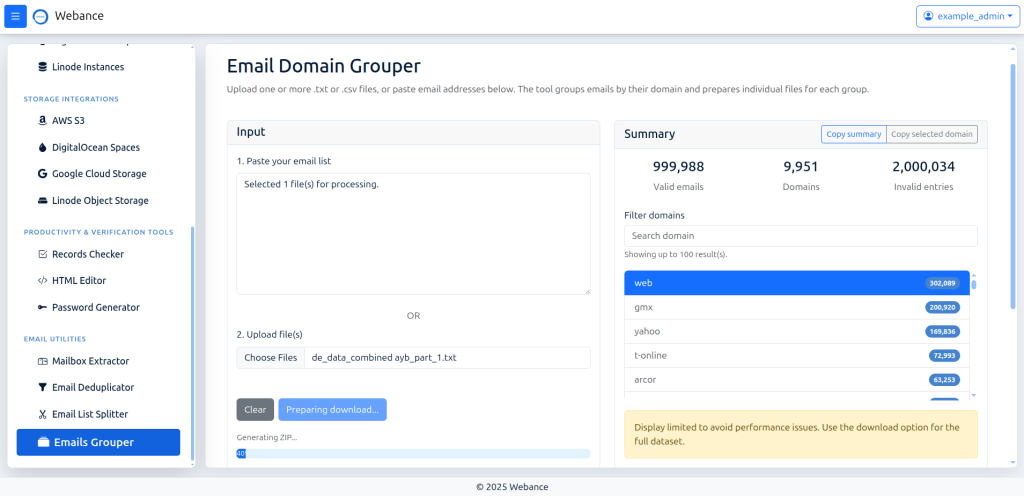The image size is (1024, 496).
Task: Select the gmx domain row
Action: (x=797, y=307)
